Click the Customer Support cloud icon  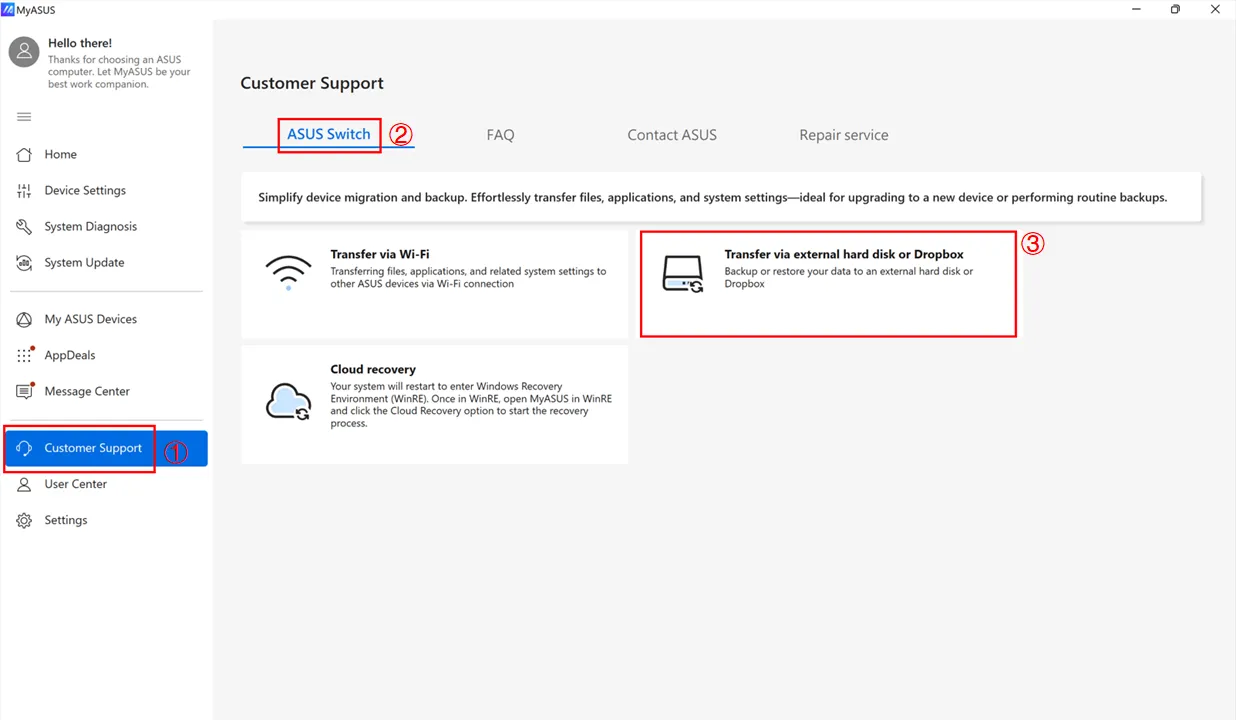(24, 448)
